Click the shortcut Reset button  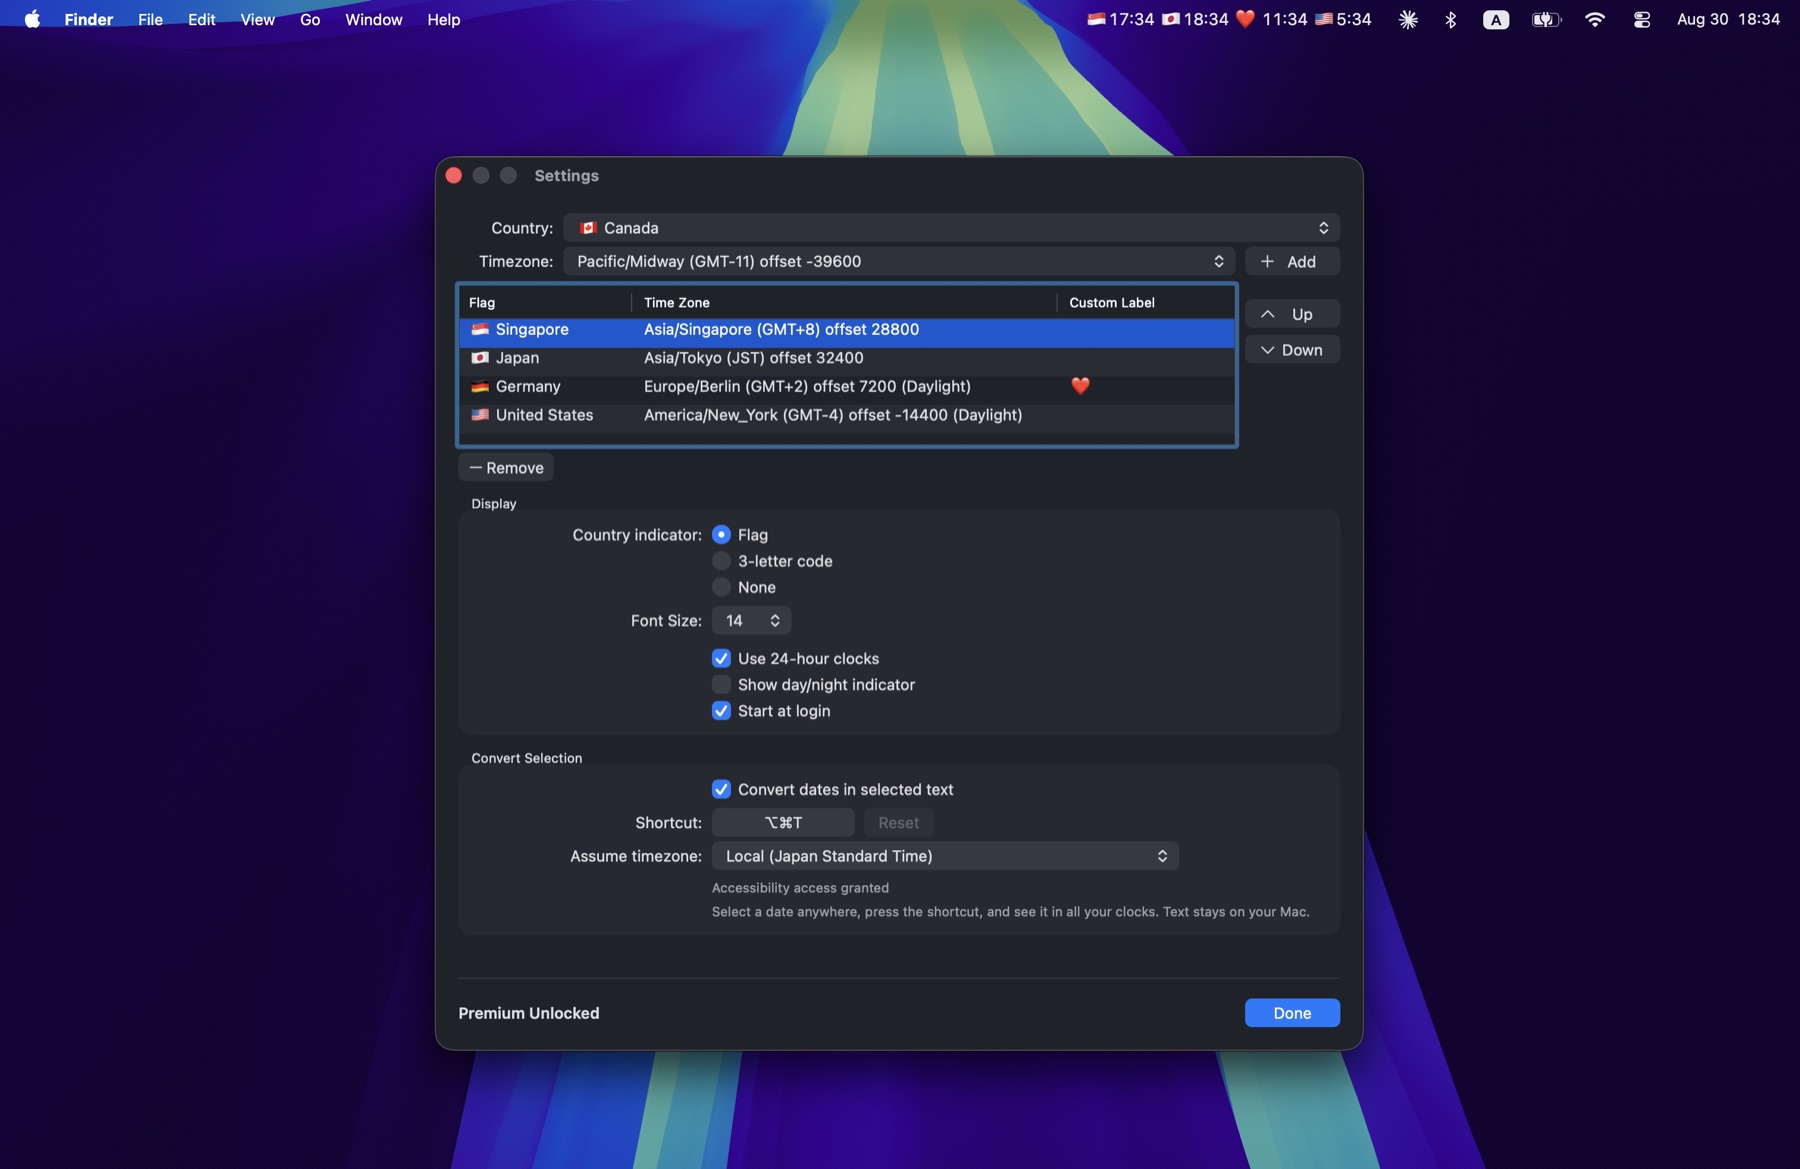[898, 822]
